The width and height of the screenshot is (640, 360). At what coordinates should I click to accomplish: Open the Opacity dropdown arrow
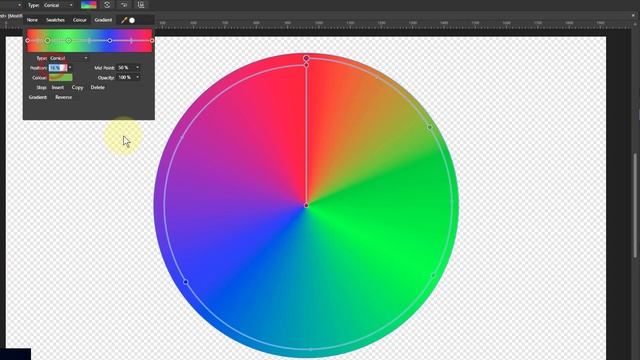[138, 78]
